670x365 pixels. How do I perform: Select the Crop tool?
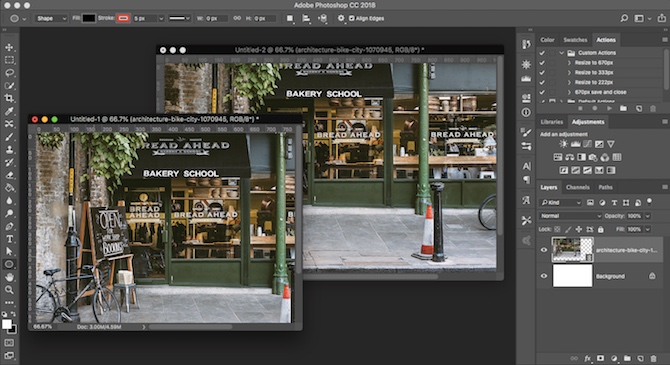(x=9, y=98)
